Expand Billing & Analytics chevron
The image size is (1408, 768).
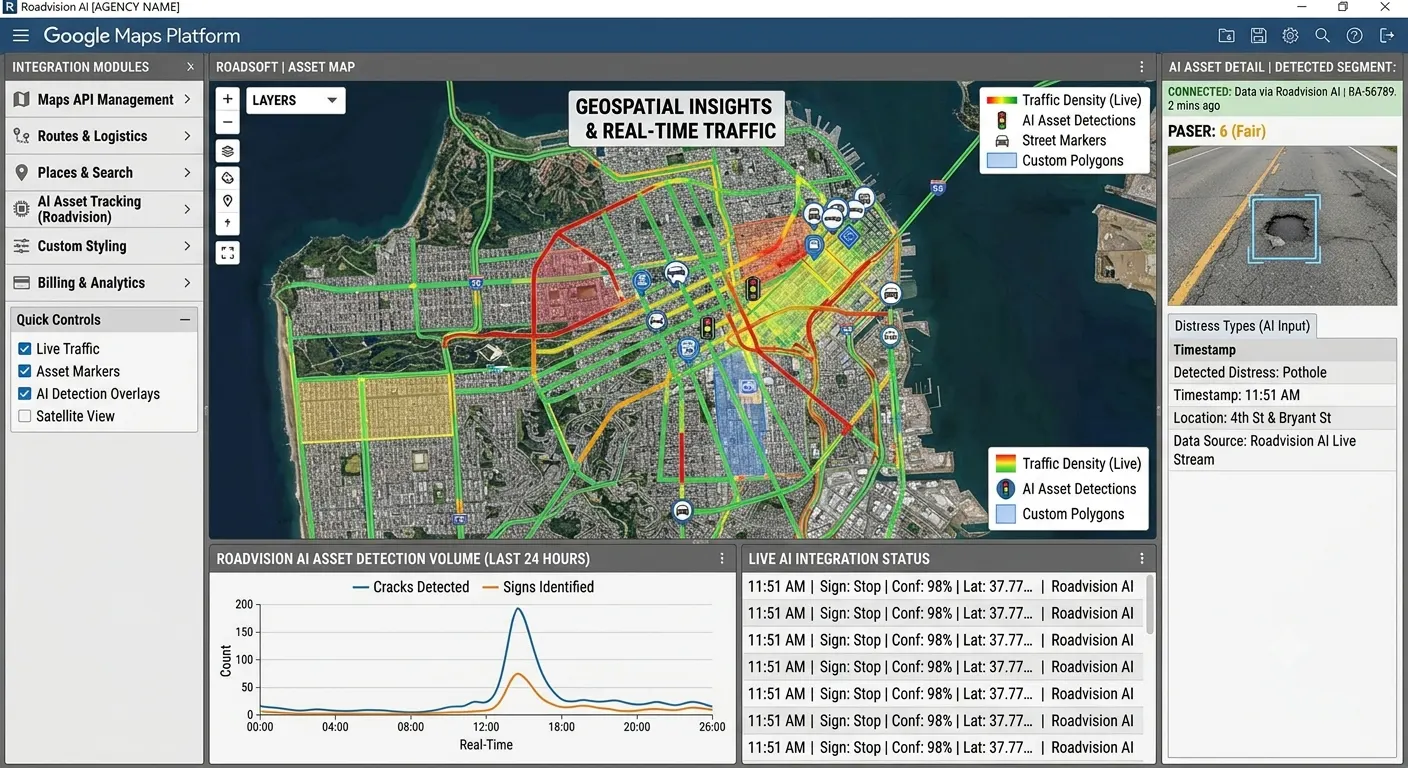click(x=187, y=283)
